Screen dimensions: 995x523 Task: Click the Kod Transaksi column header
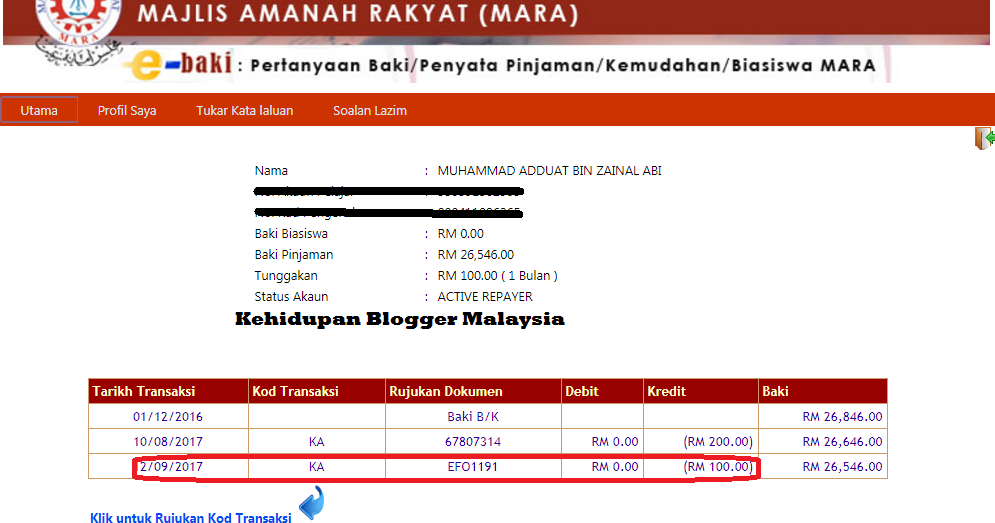click(317, 391)
